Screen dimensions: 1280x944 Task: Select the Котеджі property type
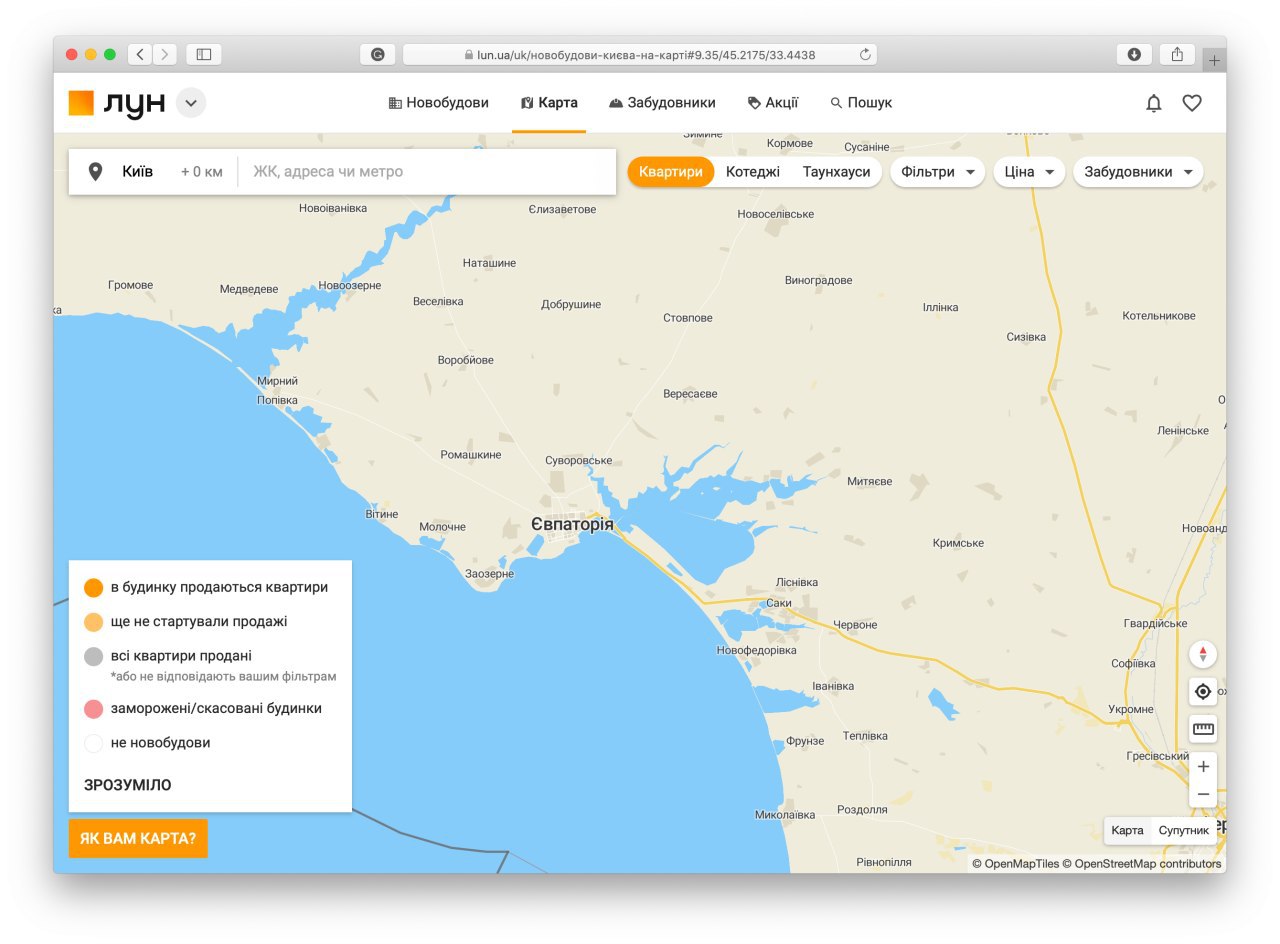(753, 172)
